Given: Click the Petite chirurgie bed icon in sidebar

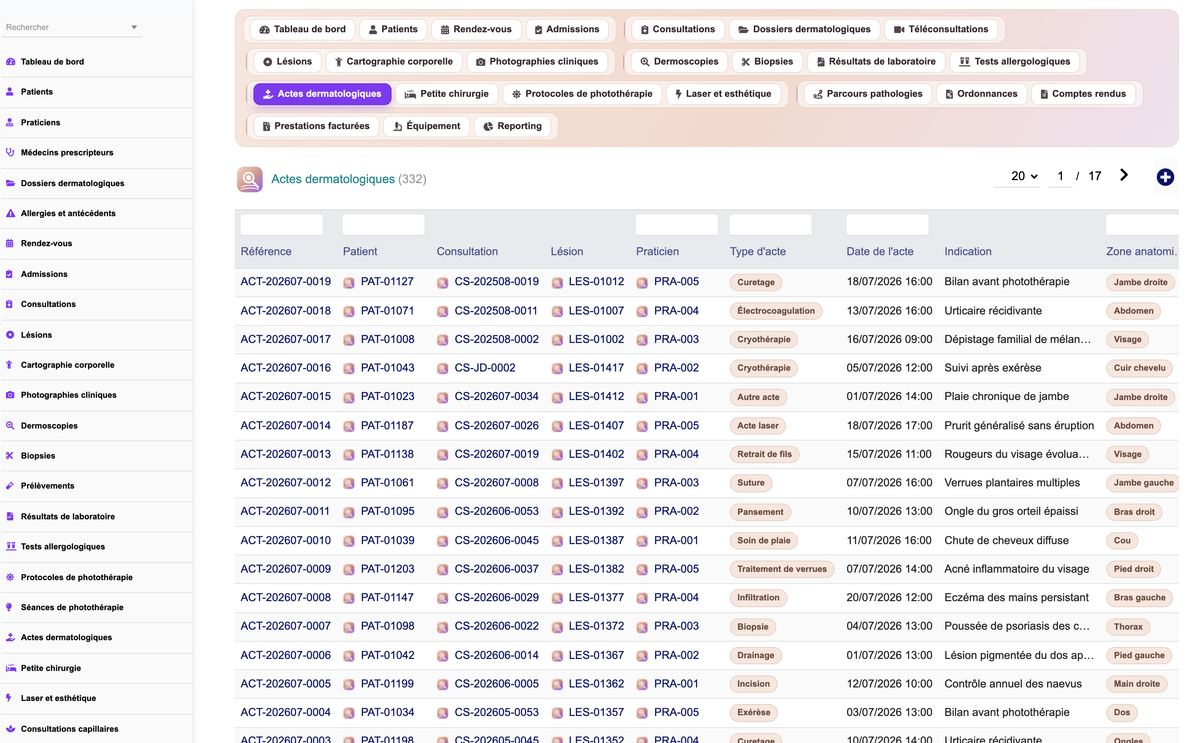Looking at the screenshot, I should point(10,668).
